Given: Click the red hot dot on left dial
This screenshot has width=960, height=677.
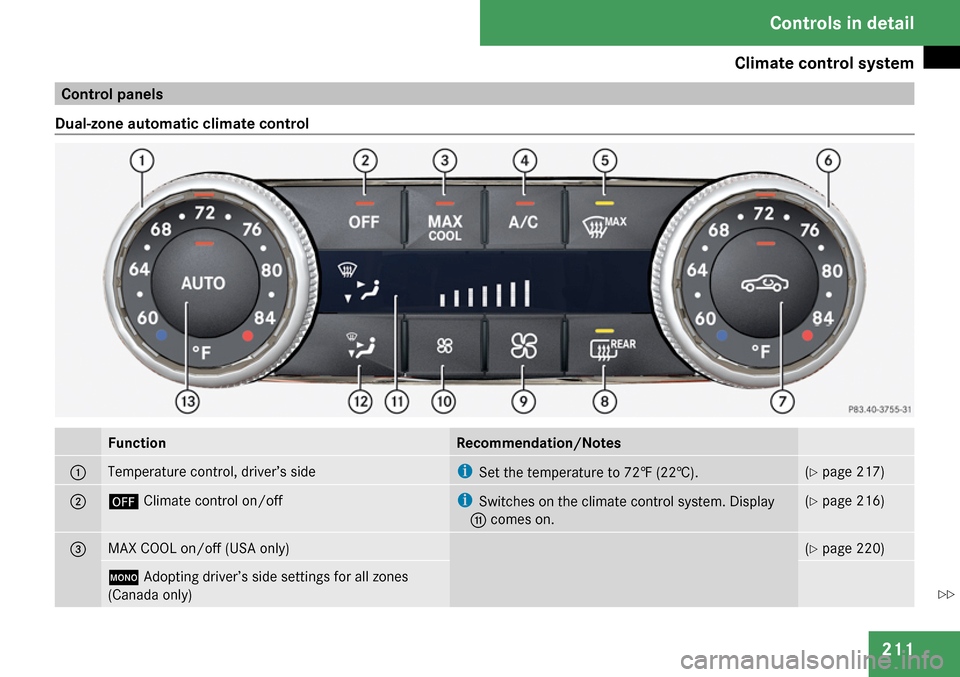Looking at the screenshot, I should [x=247, y=335].
